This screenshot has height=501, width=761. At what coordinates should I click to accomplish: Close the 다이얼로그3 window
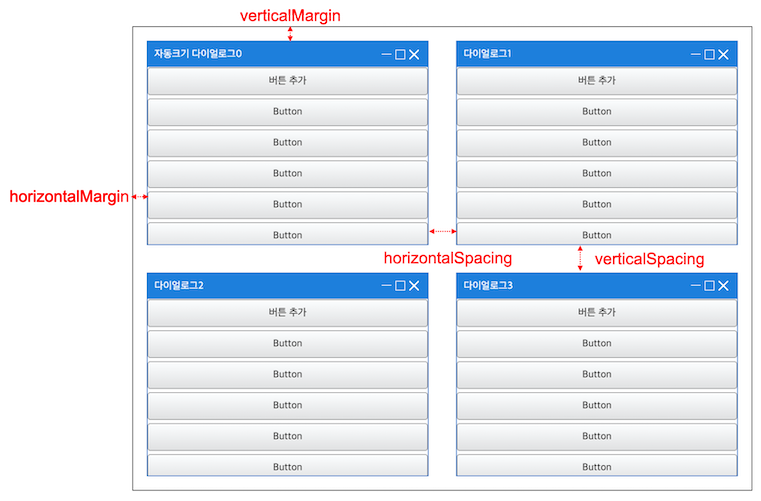tap(723, 286)
